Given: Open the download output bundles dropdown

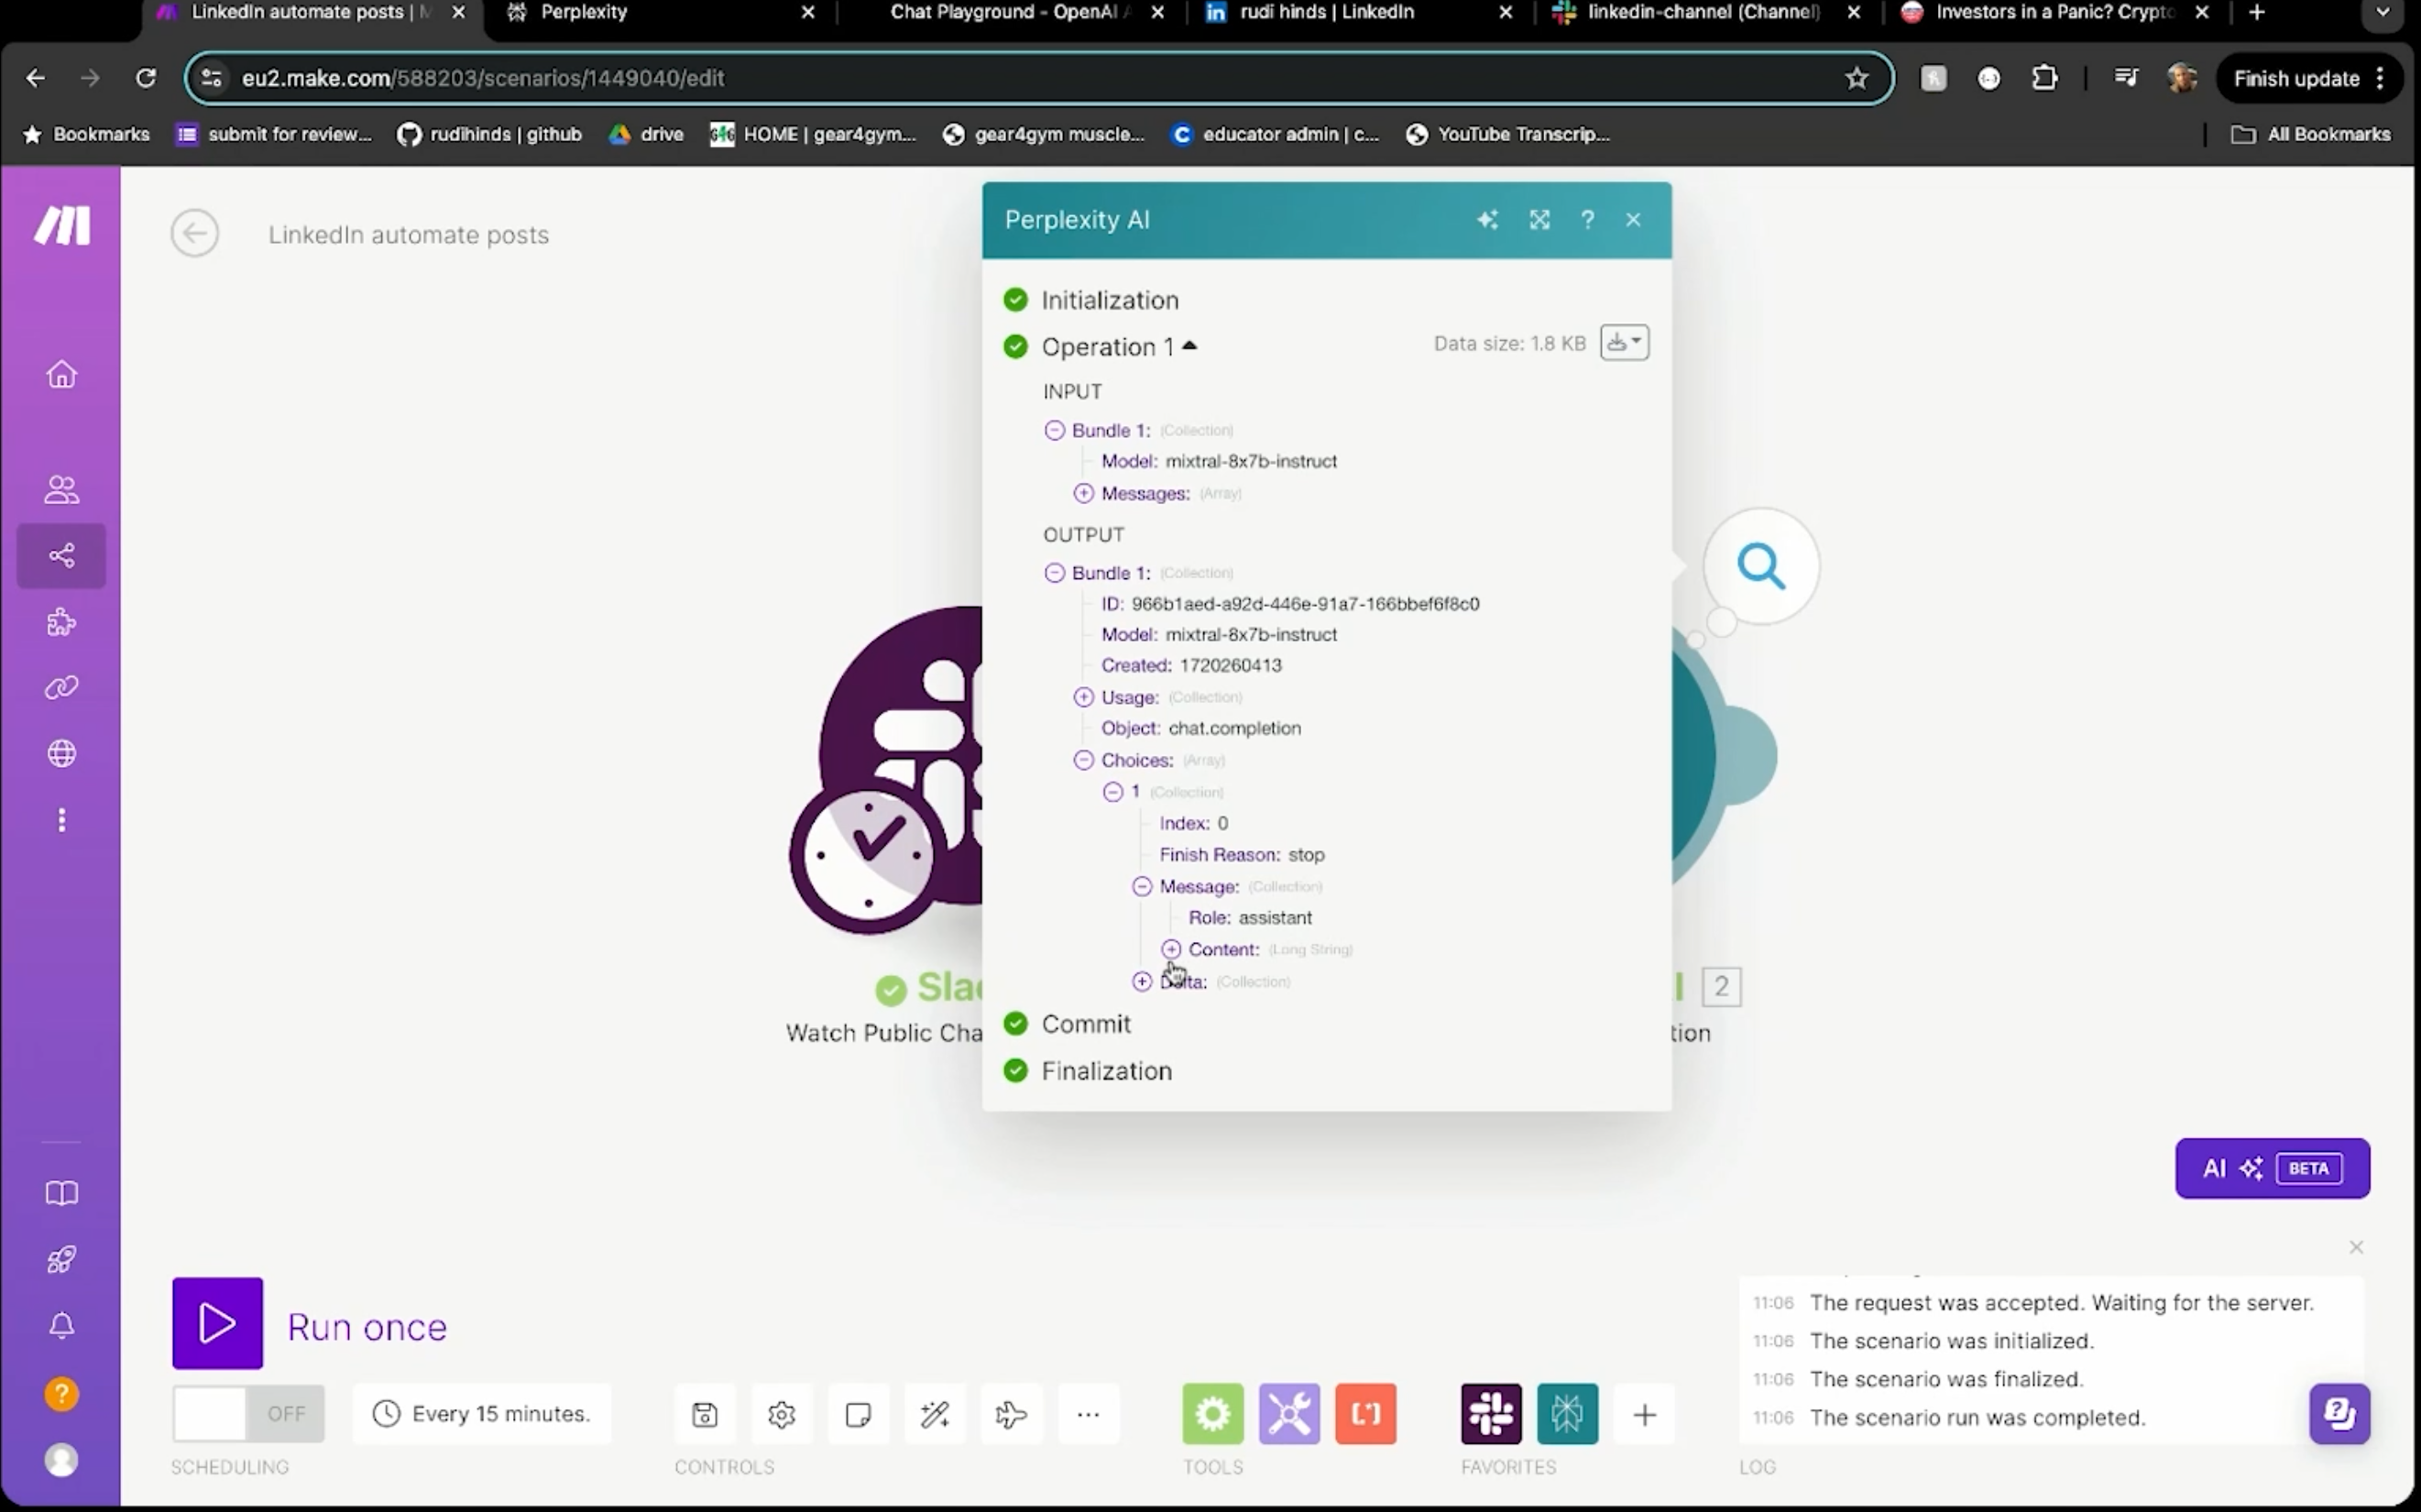Looking at the screenshot, I should pos(1624,343).
